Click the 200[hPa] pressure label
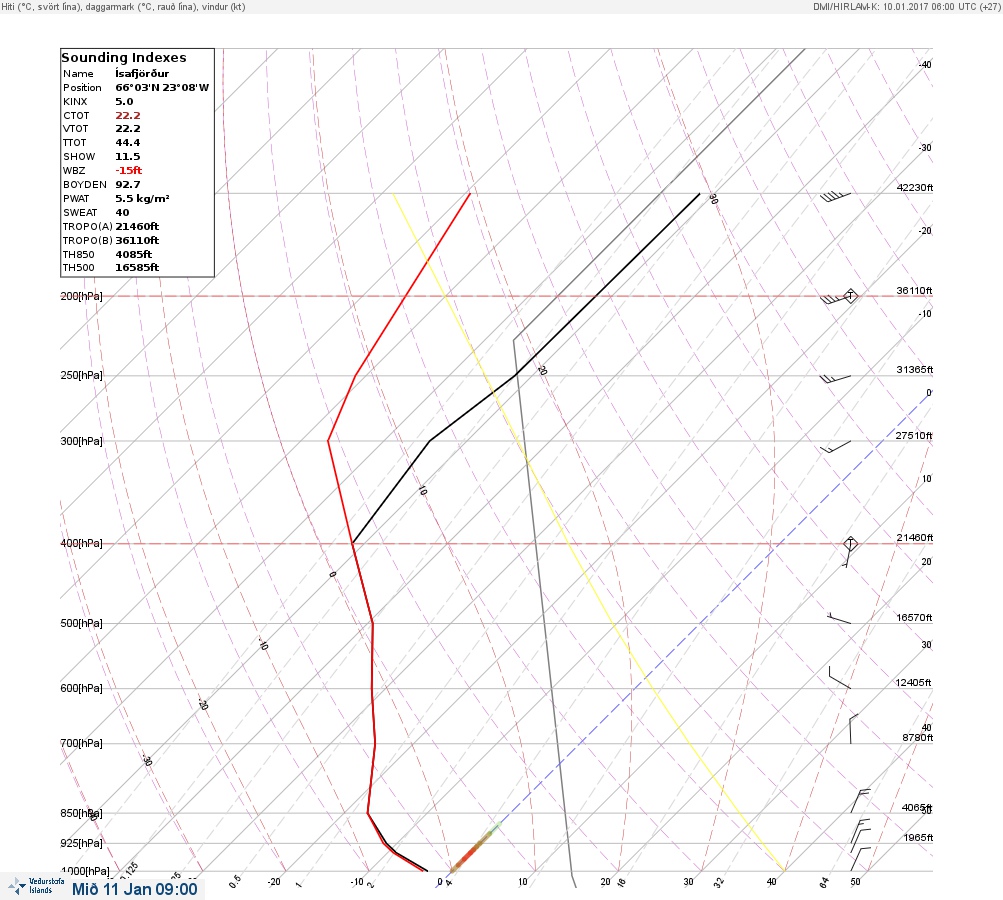This screenshot has height=900, width=1003. pos(81,296)
